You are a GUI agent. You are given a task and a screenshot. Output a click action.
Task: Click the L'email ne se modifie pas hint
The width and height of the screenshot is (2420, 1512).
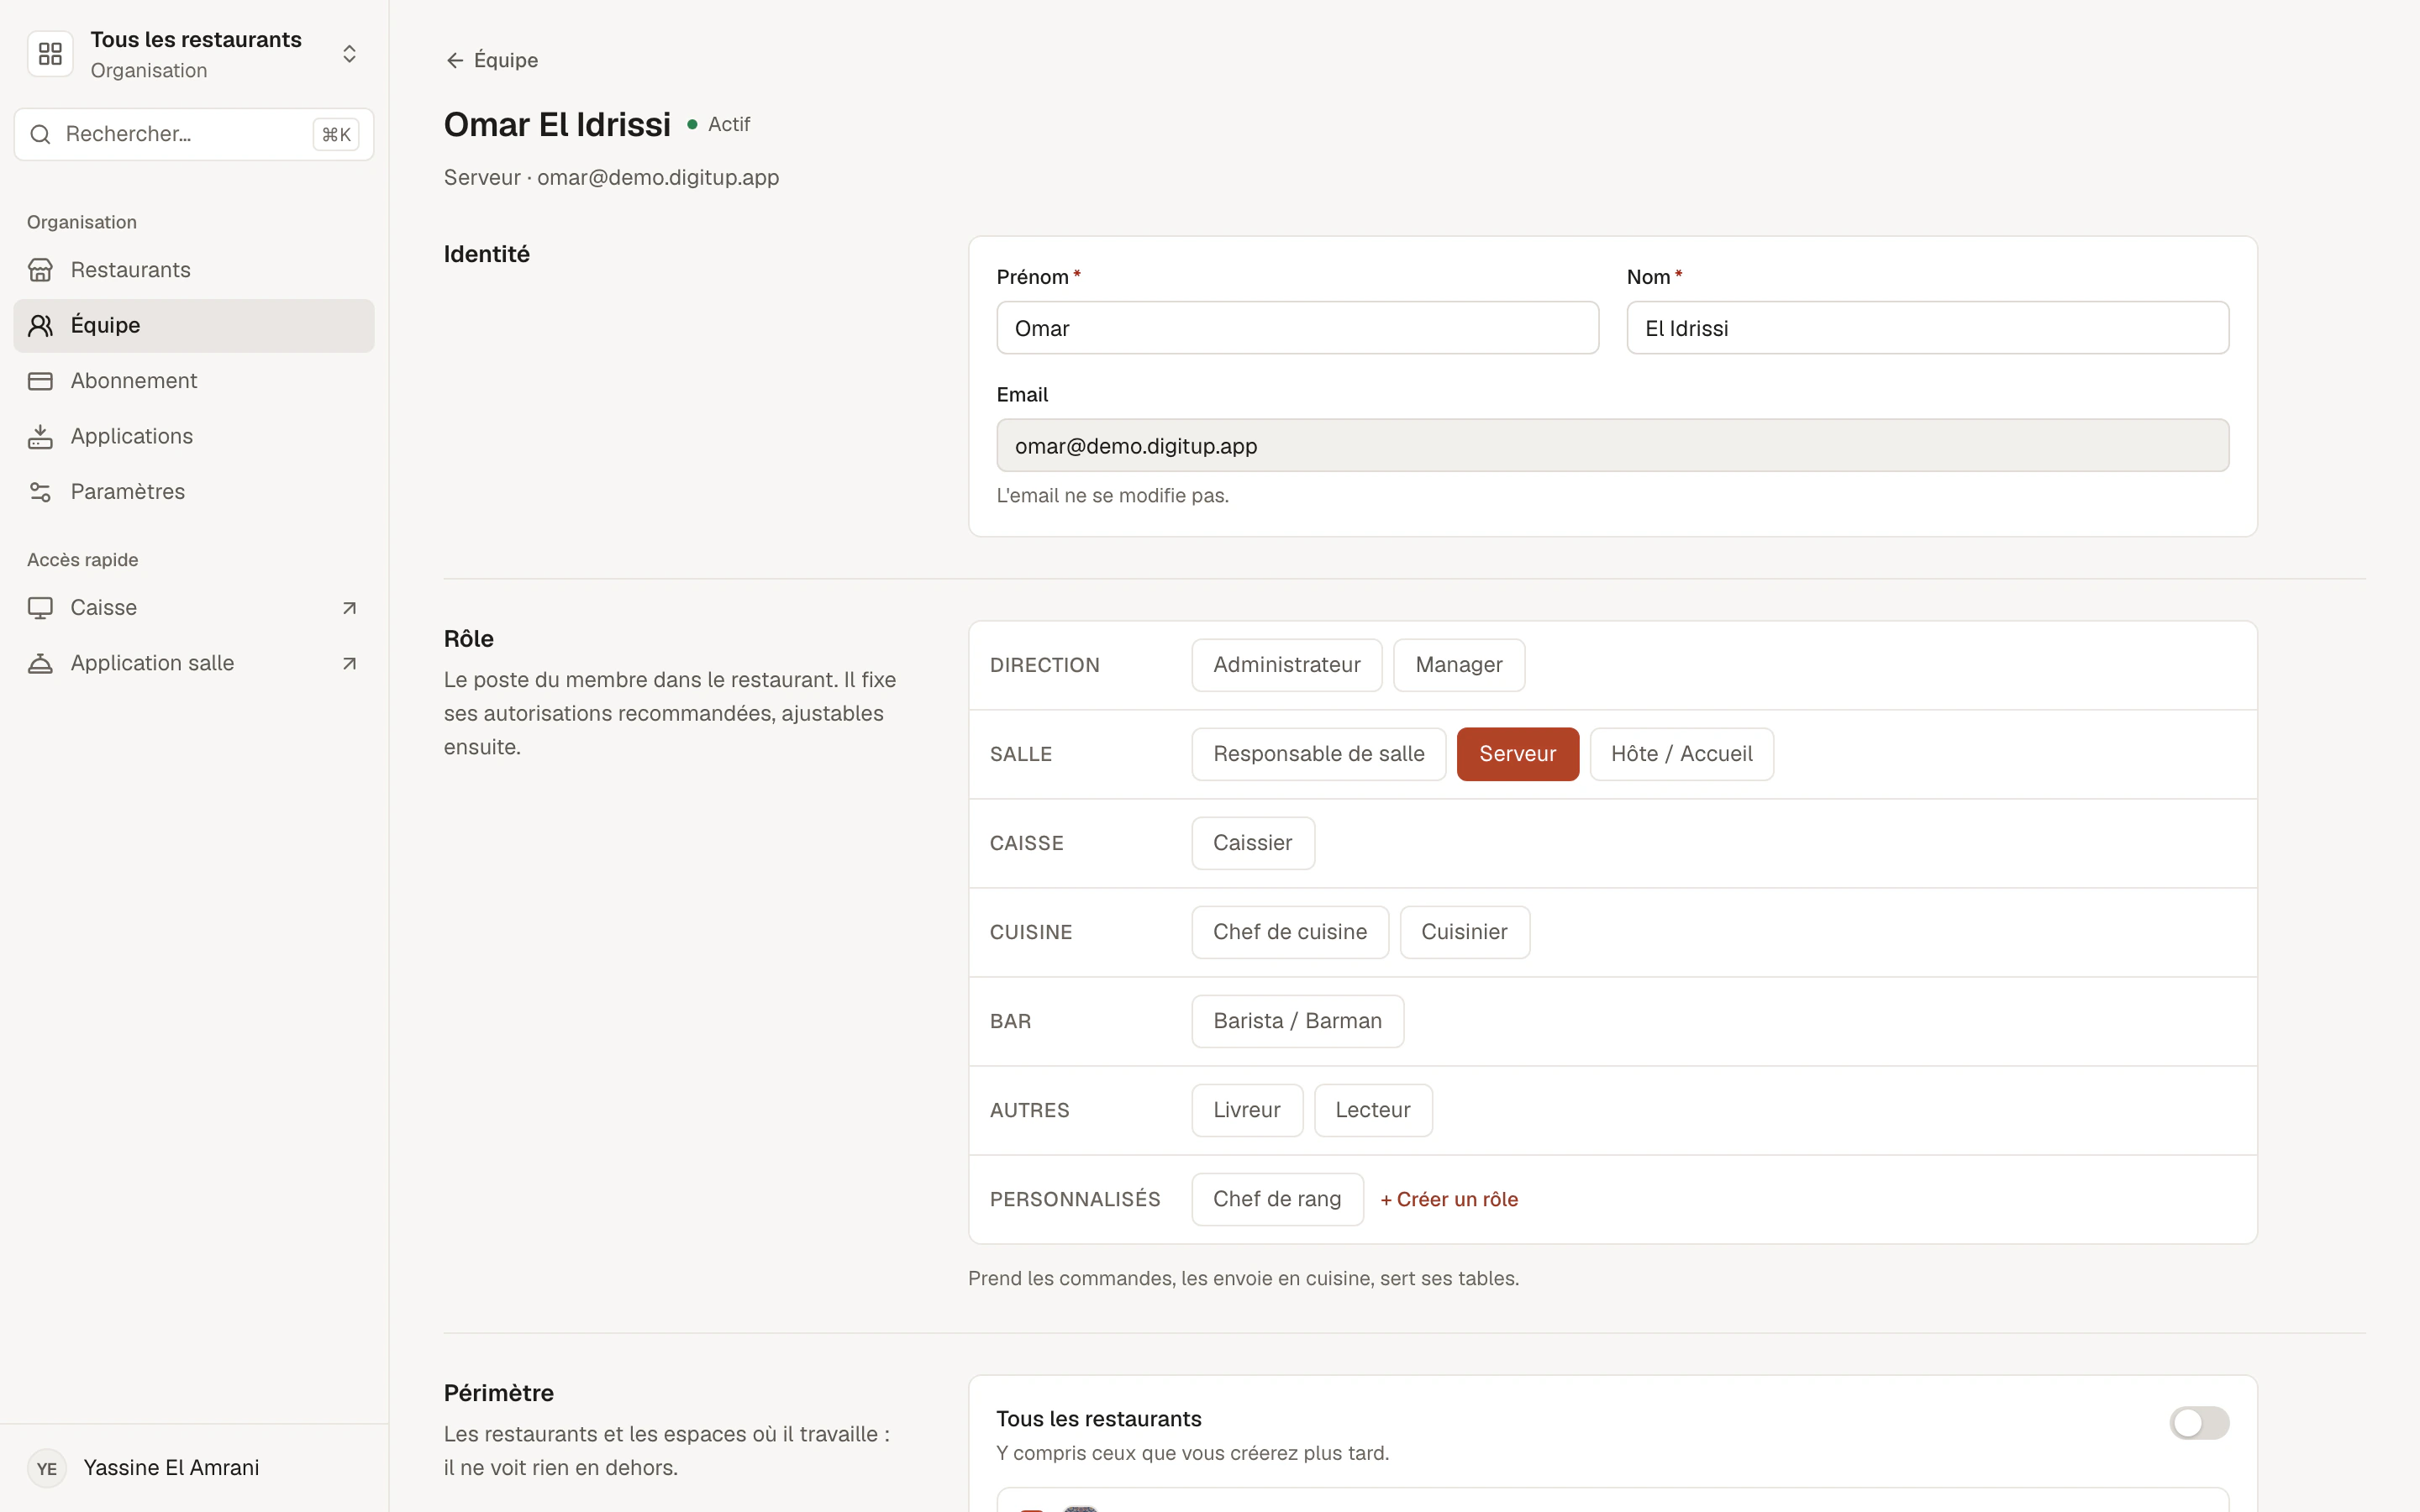pos(1112,496)
